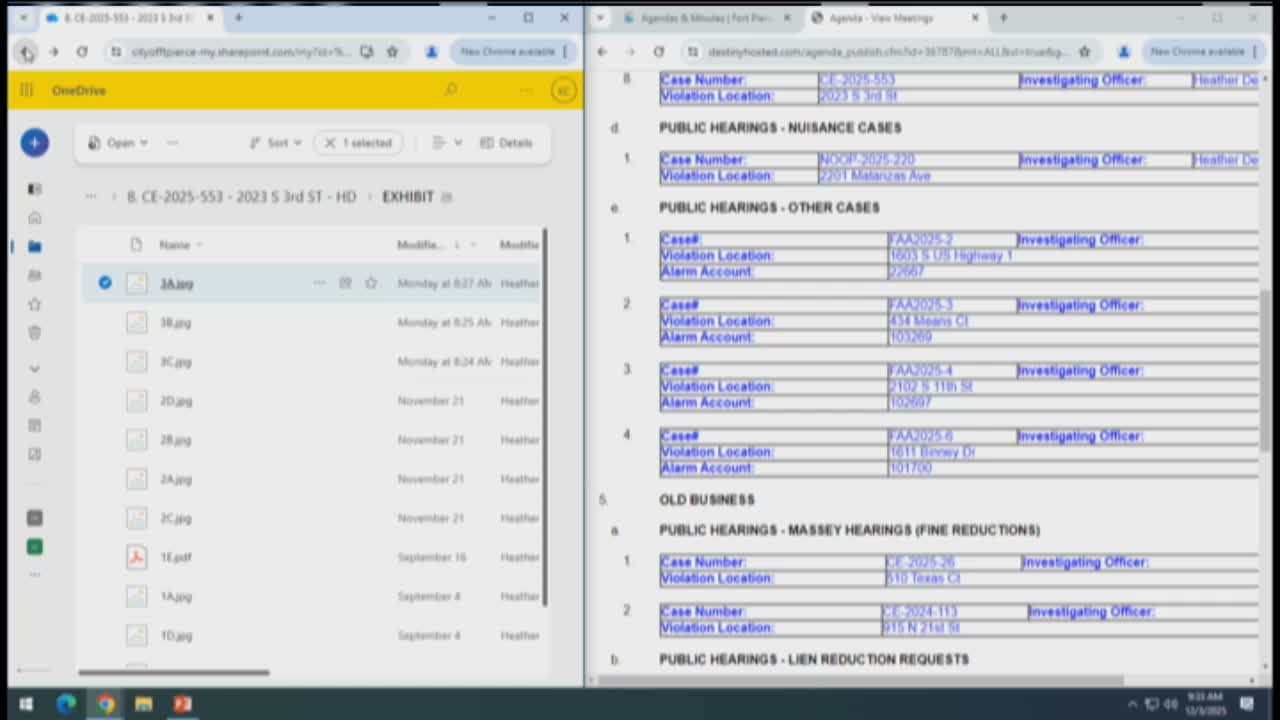The width and height of the screenshot is (1280, 720).
Task: Favorite the 3A.jpg file with the star
Action: coord(371,283)
